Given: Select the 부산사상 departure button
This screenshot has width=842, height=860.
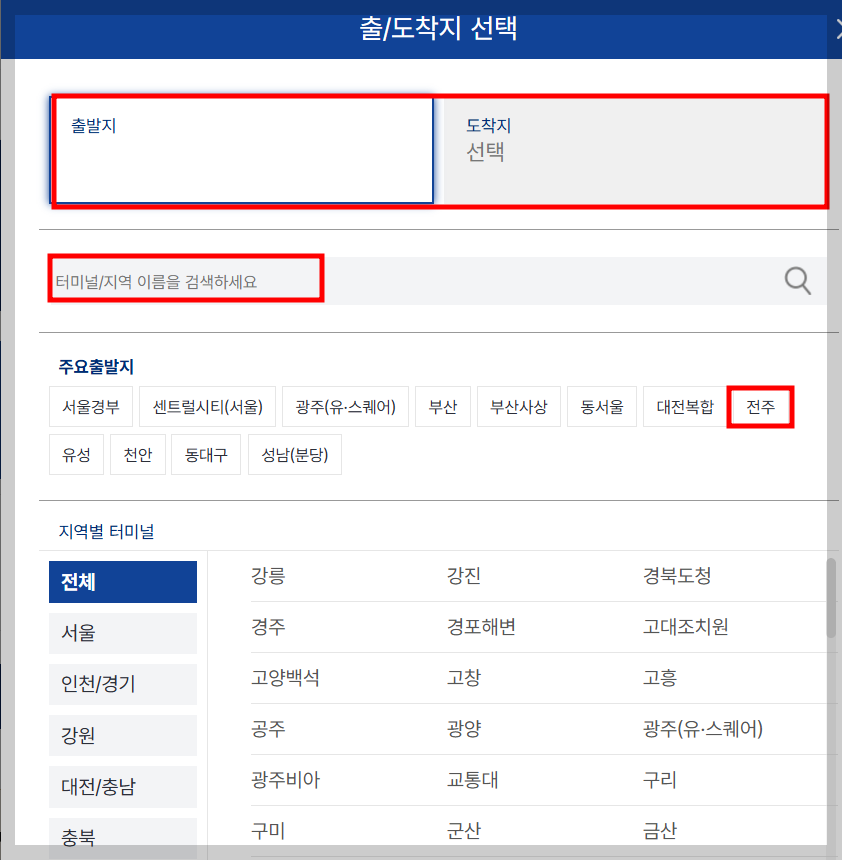Looking at the screenshot, I should [519, 406].
